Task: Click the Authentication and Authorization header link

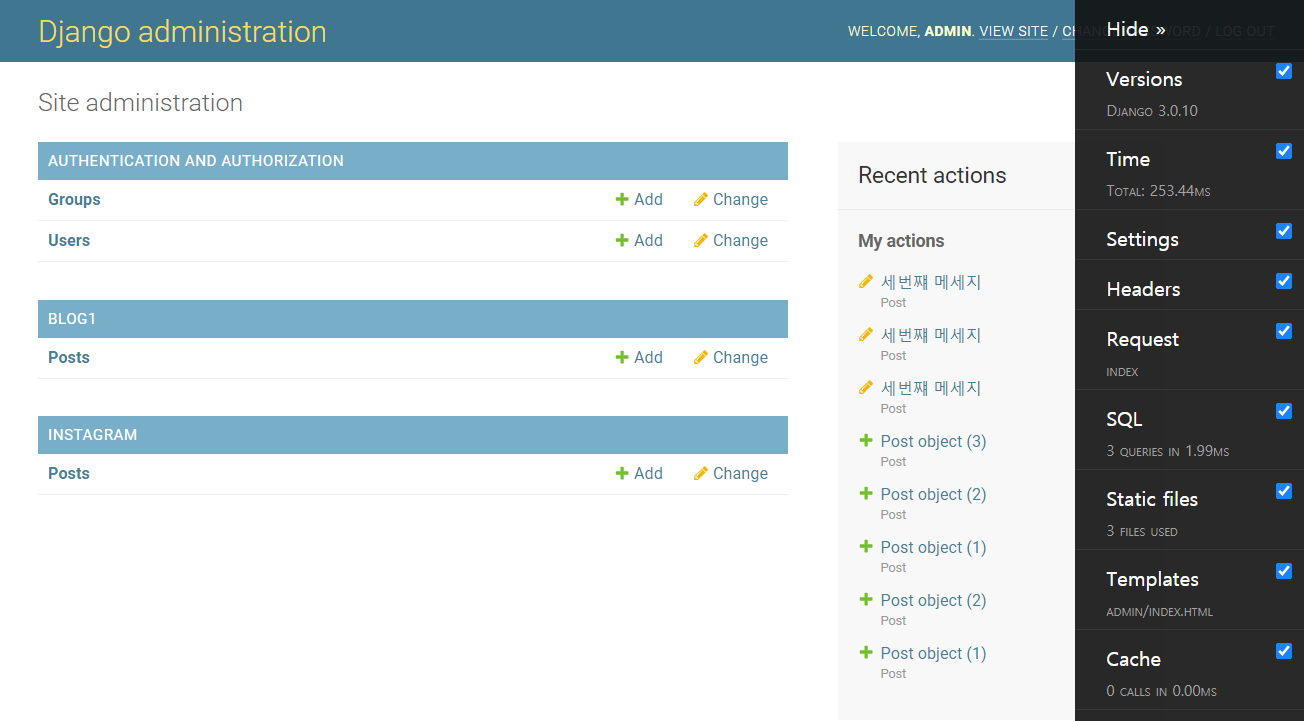Action: tap(196, 161)
